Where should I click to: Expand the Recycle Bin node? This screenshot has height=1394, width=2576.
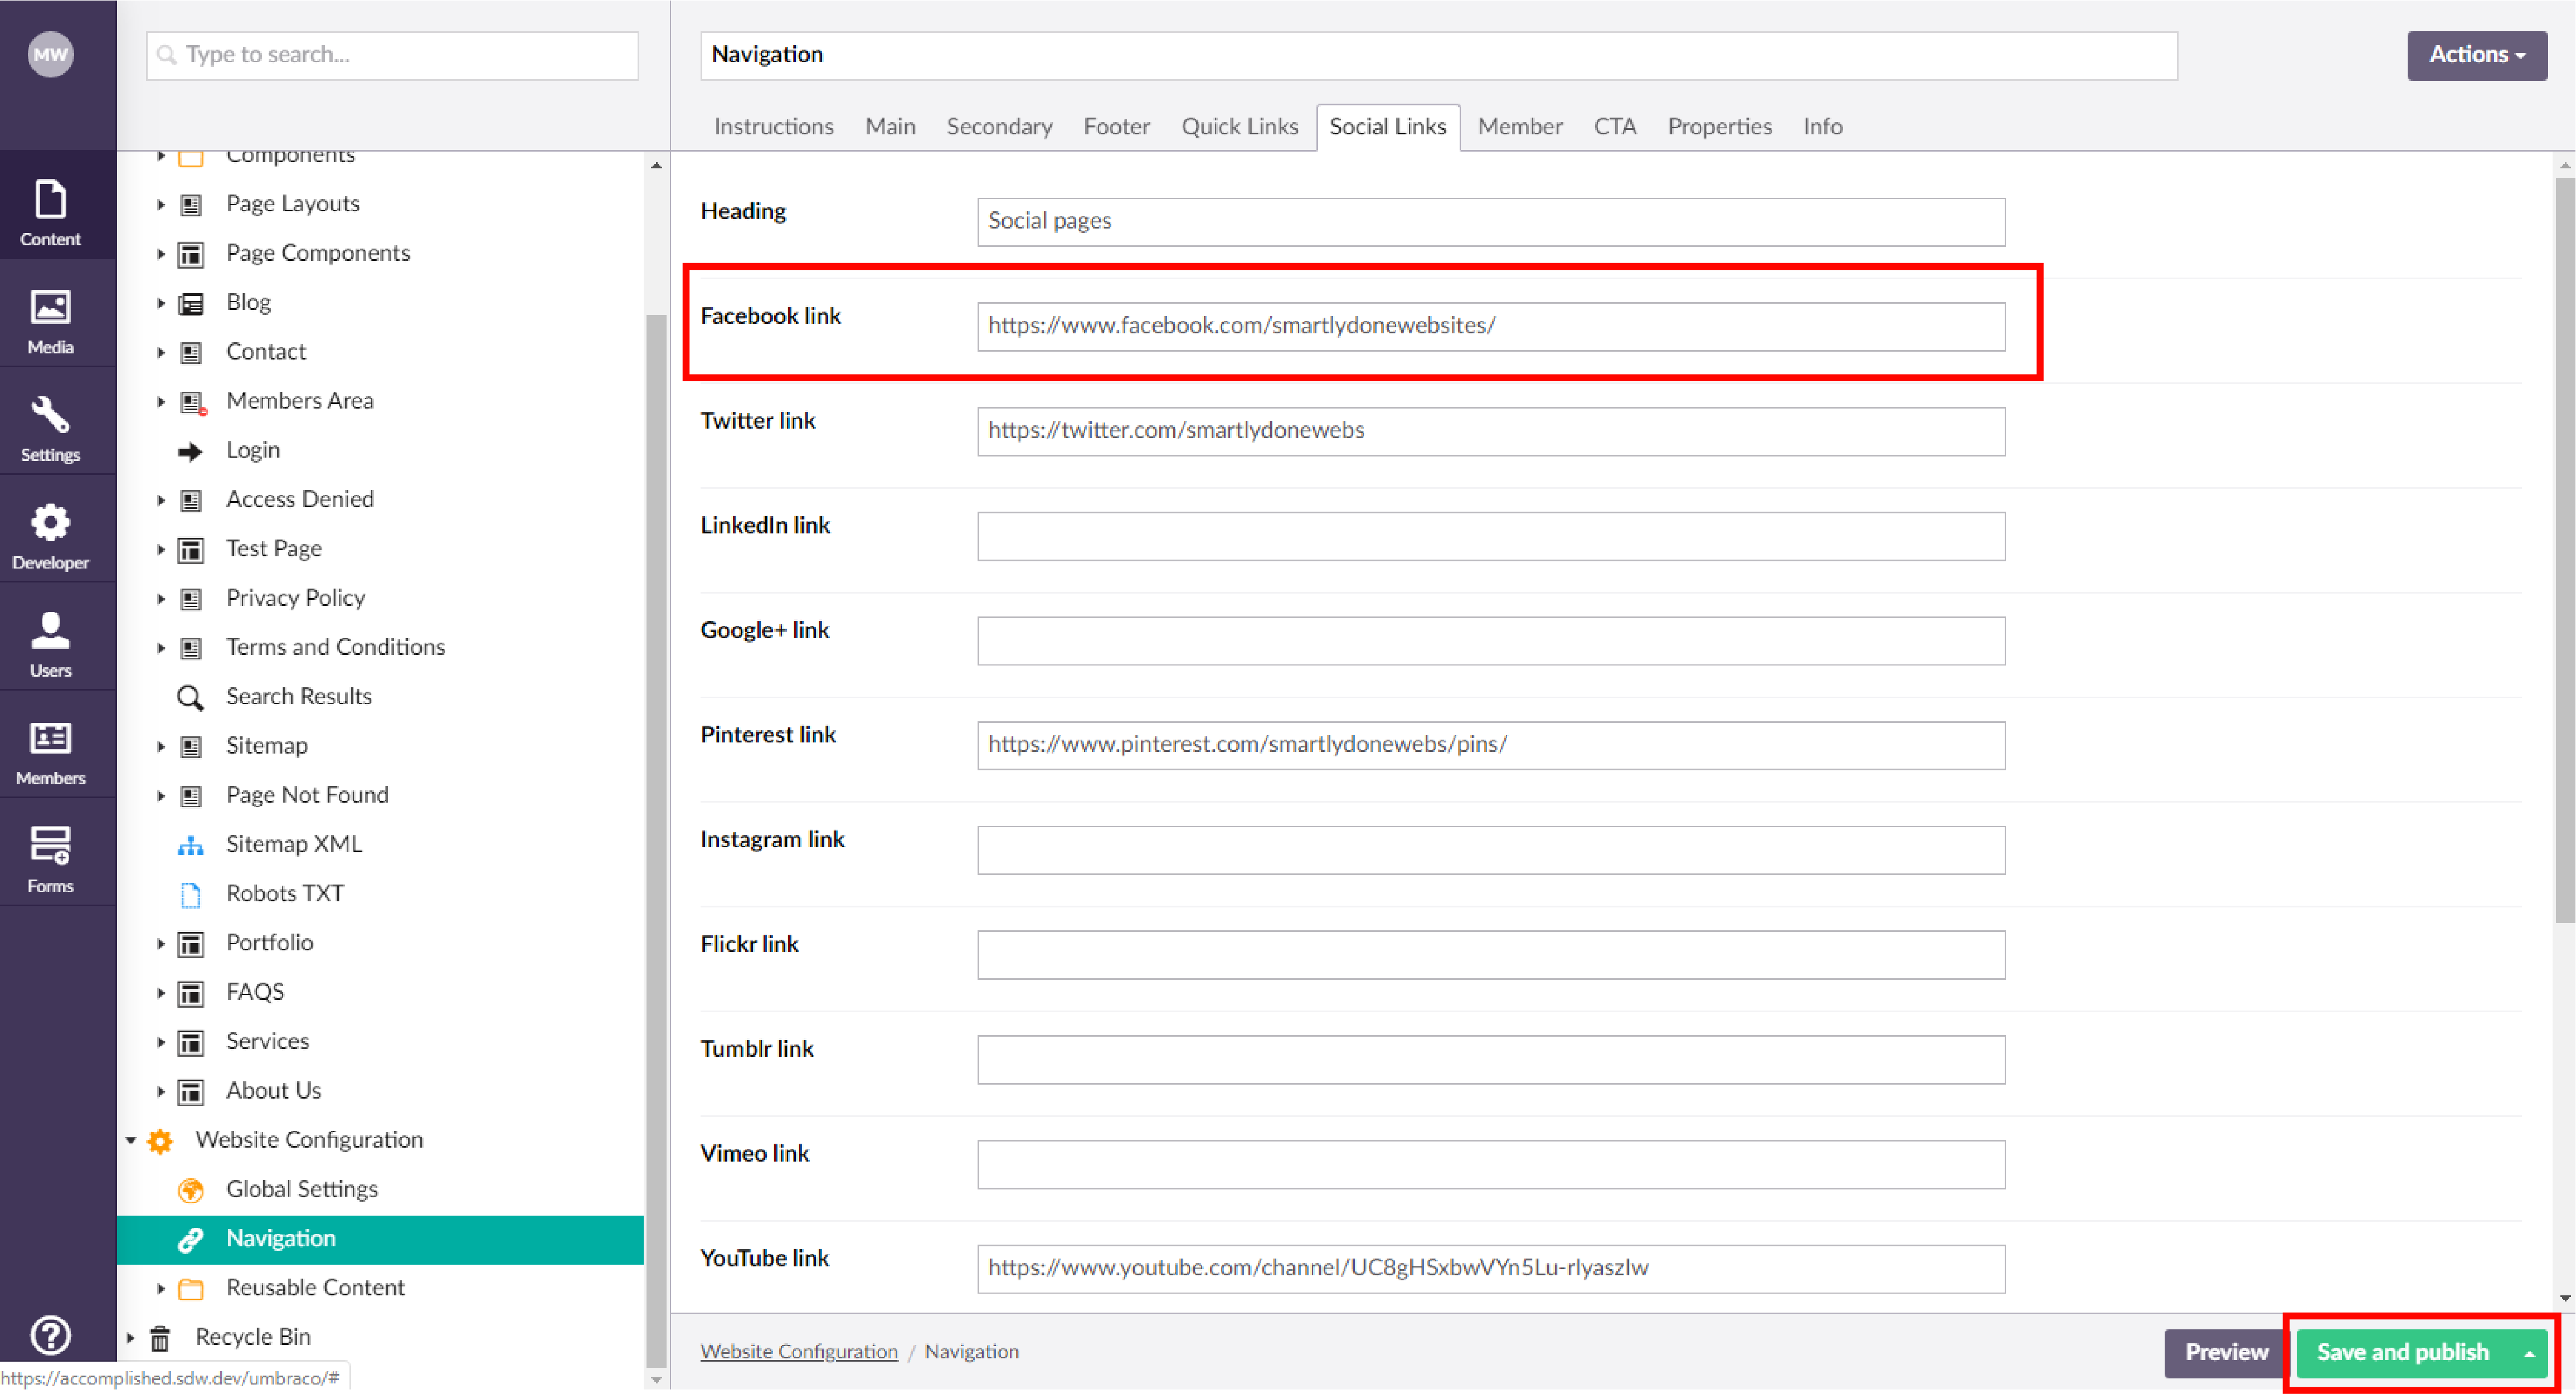coord(130,1337)
